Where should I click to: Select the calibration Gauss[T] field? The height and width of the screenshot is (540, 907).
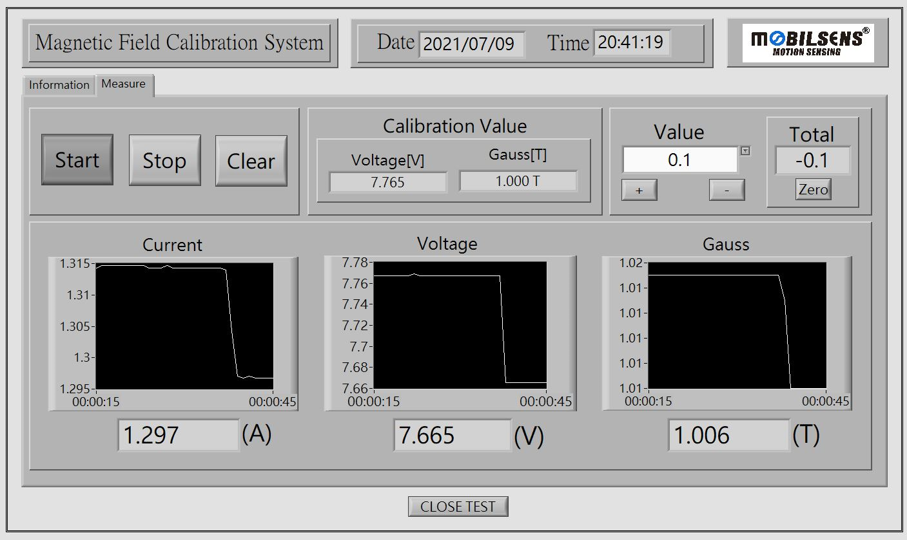[x=518, y=181]
